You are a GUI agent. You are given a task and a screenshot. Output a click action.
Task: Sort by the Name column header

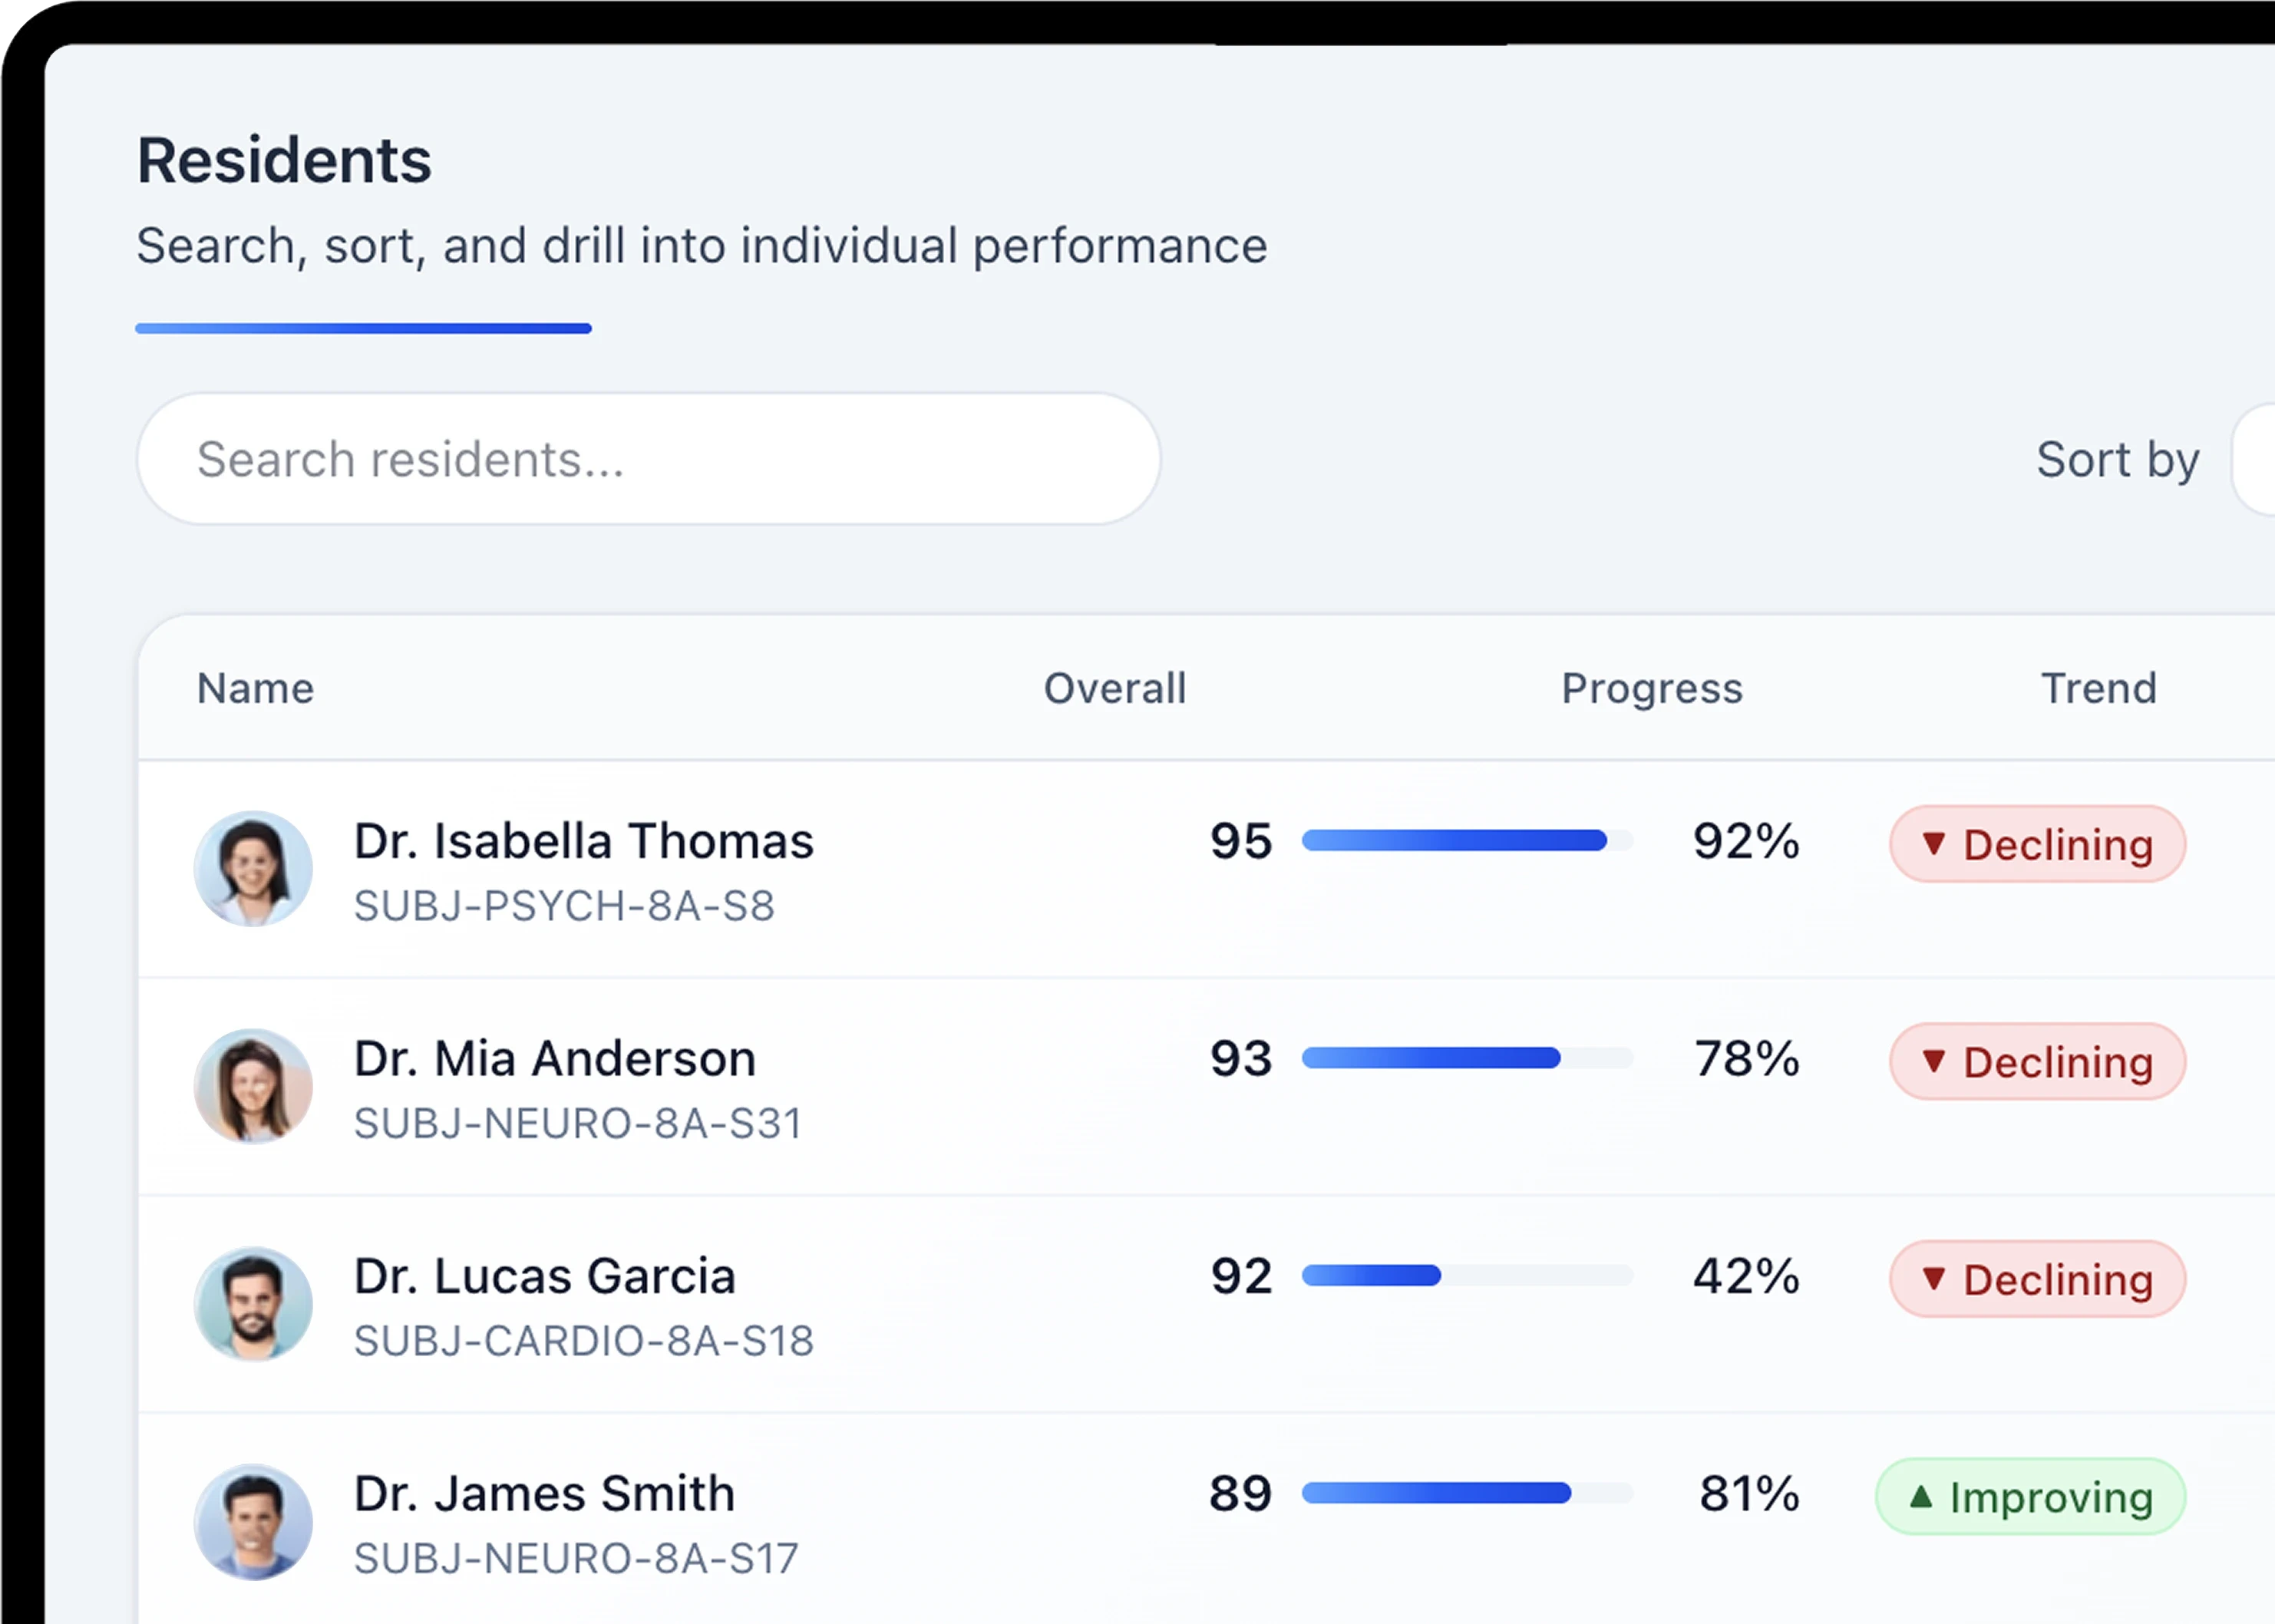click(256, 688)
